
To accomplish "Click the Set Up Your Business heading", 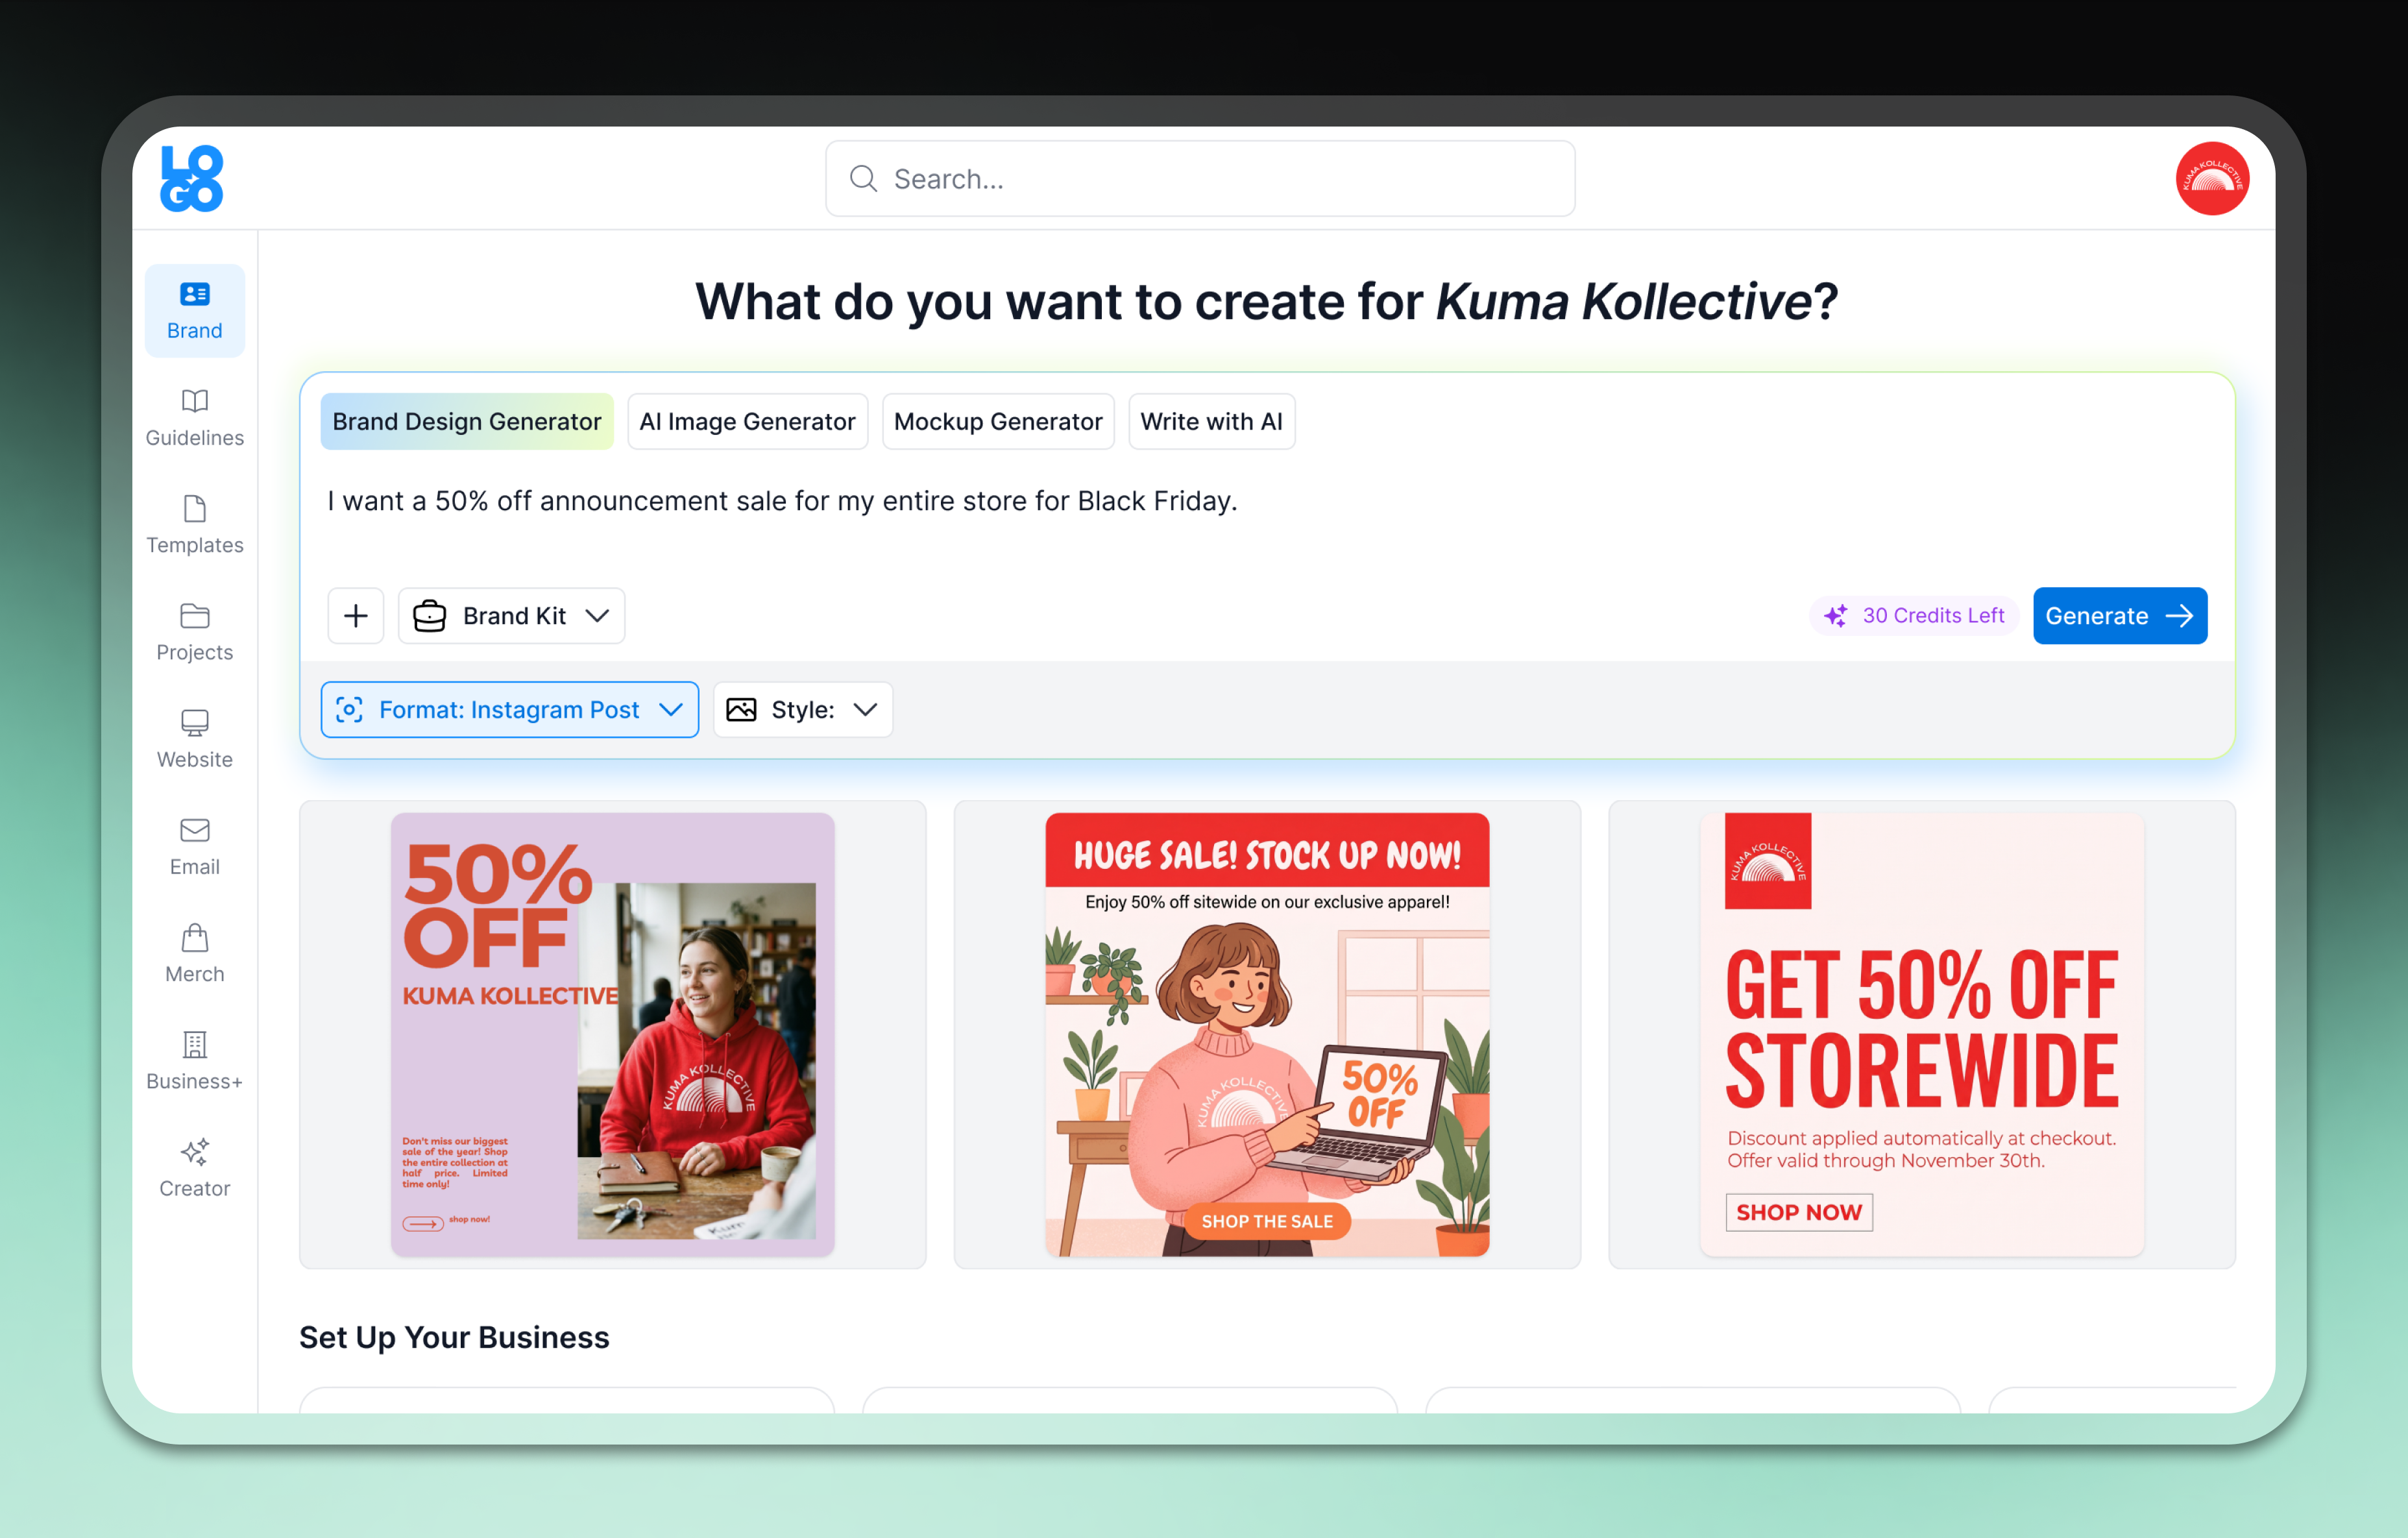I will [x=454, y=1337].
